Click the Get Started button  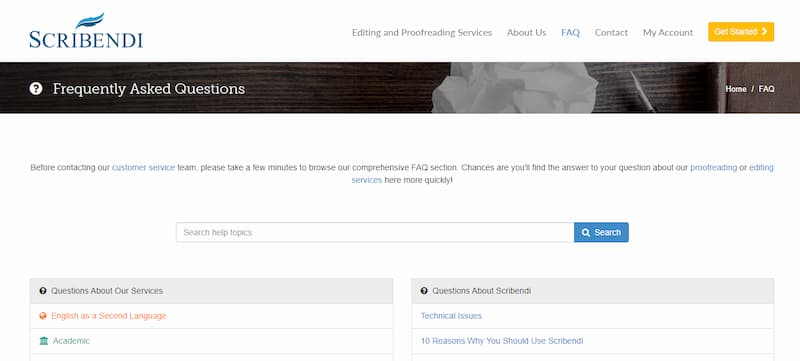pos(741,32)
